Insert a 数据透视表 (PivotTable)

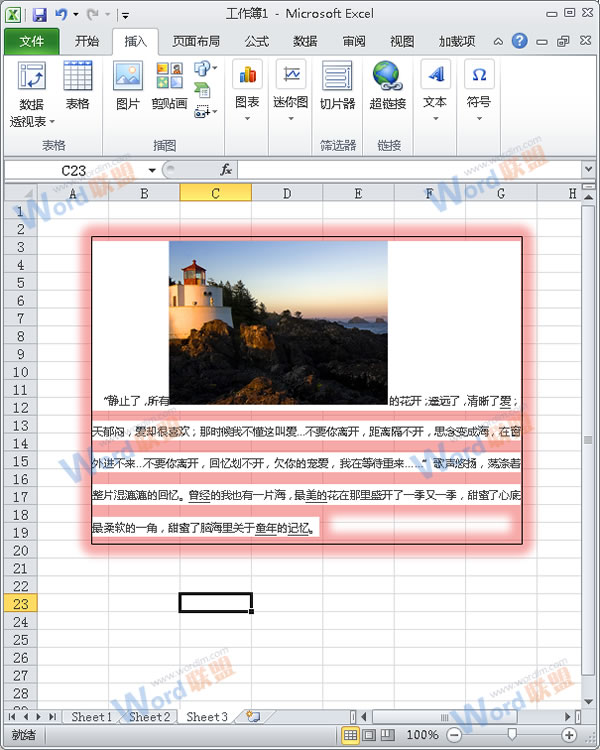32,95
